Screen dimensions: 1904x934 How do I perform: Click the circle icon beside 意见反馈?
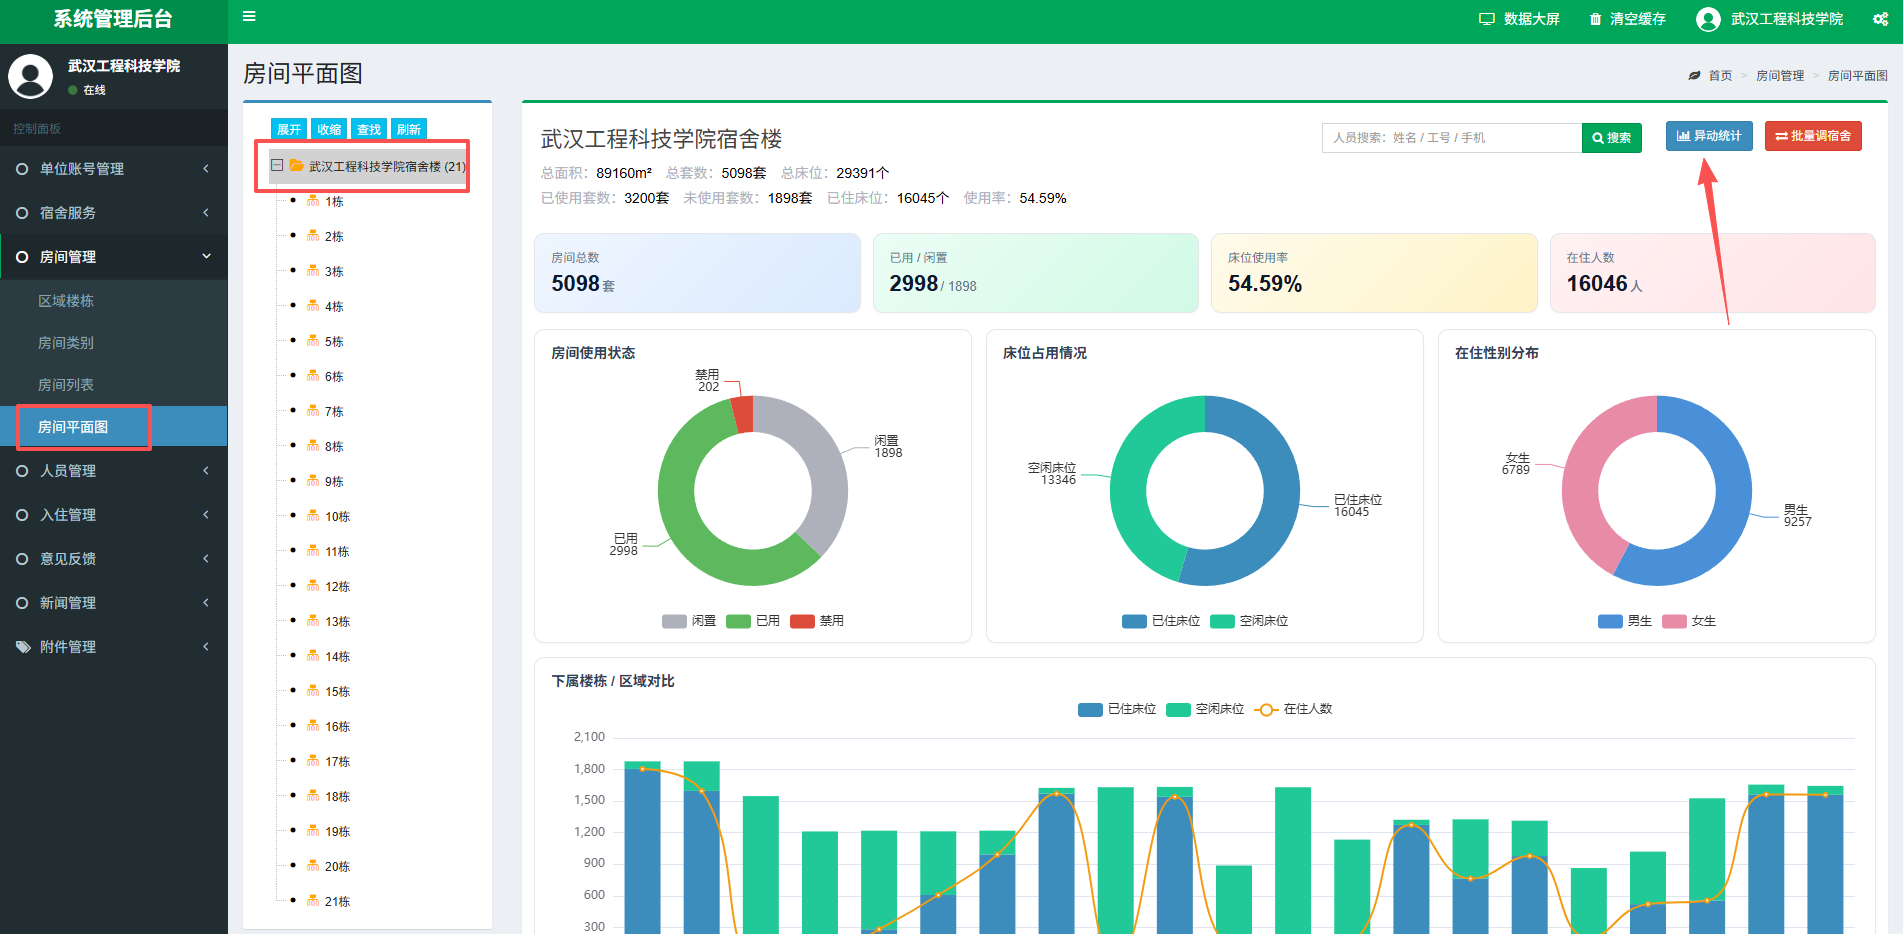click(22, 559)
